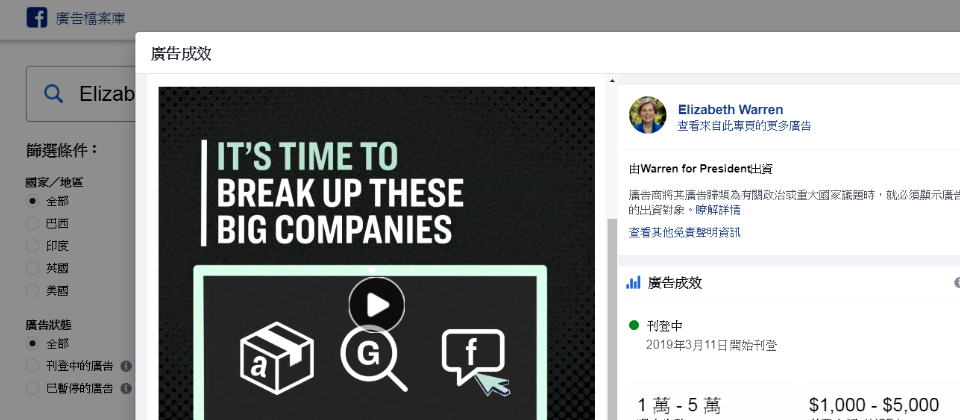This screenshot has height=420, width=960.
Task: Select the 英國 radio button
Action: (32, 268)
